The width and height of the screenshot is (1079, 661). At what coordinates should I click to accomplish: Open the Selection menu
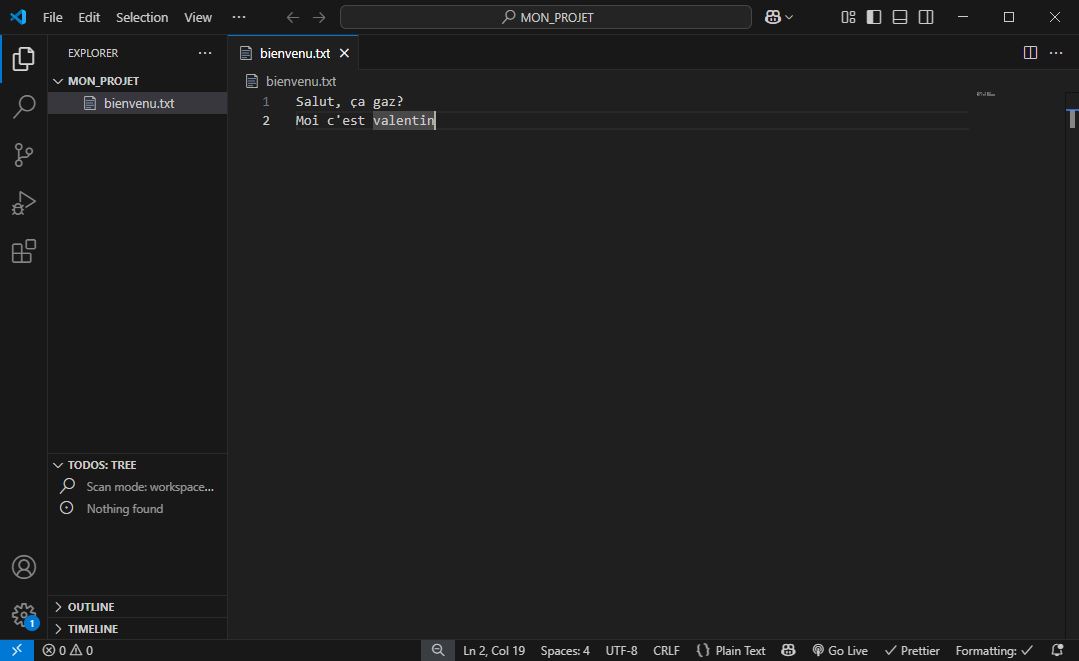142,17
